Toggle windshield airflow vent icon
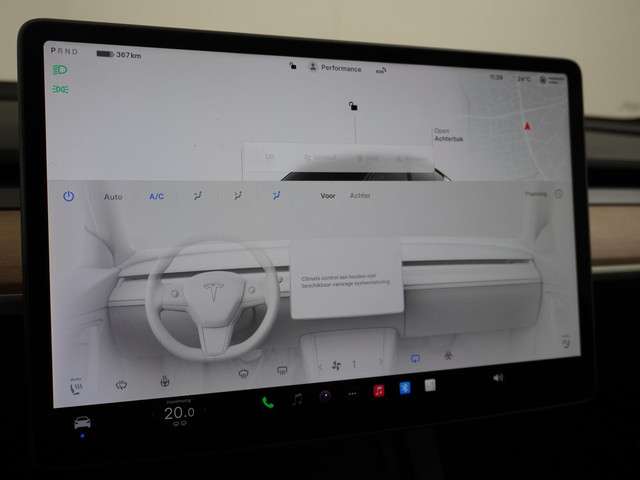The width and height of the screenshot is (640, 480). point(198,196)
